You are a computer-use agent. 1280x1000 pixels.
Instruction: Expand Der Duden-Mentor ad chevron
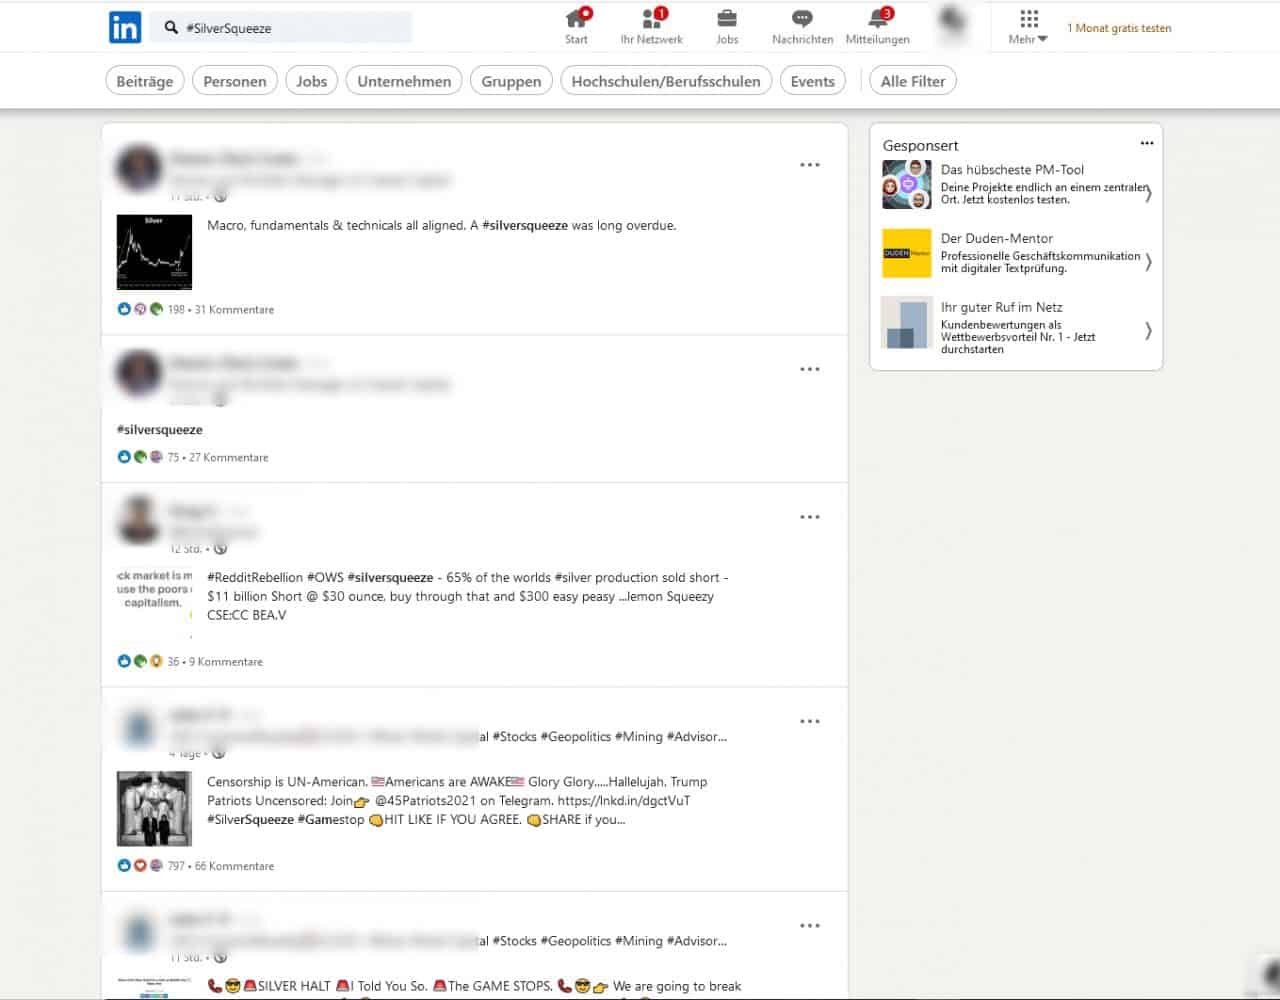point(1148,262)
